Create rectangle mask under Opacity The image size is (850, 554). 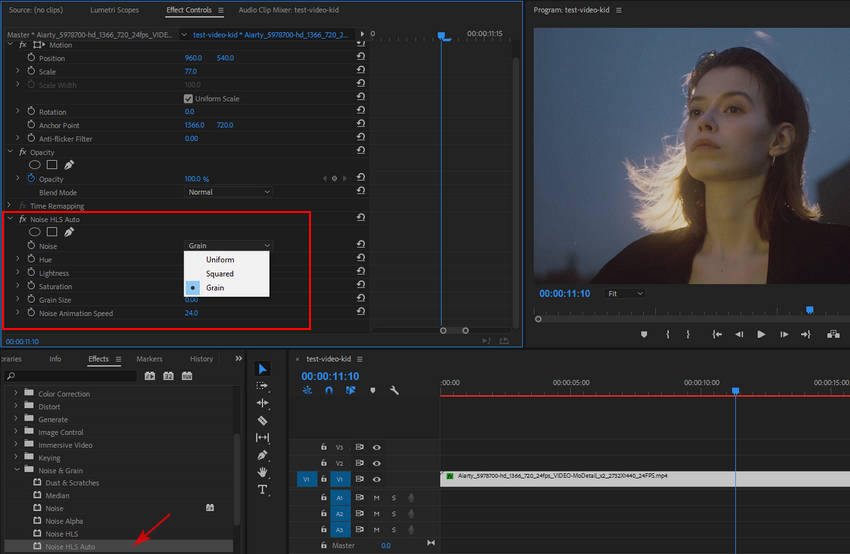click(52, 165)
